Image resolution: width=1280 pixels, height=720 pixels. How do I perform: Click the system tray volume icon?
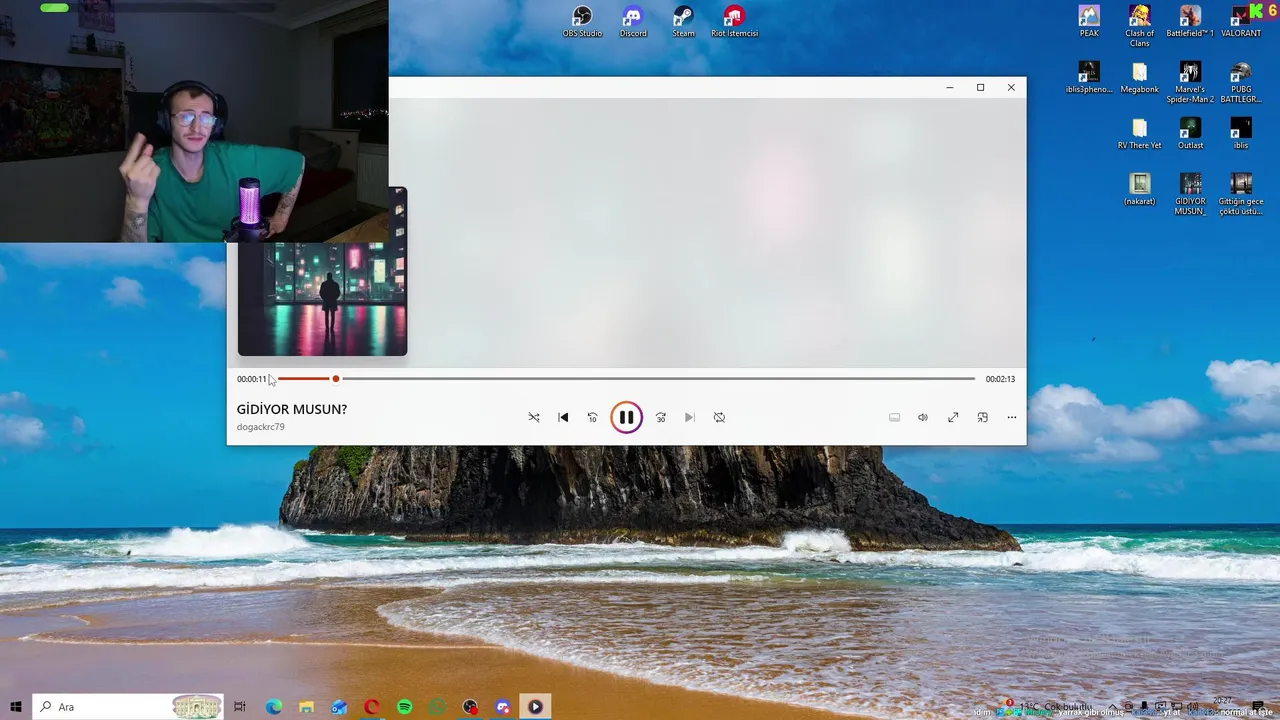point(1192,707)
